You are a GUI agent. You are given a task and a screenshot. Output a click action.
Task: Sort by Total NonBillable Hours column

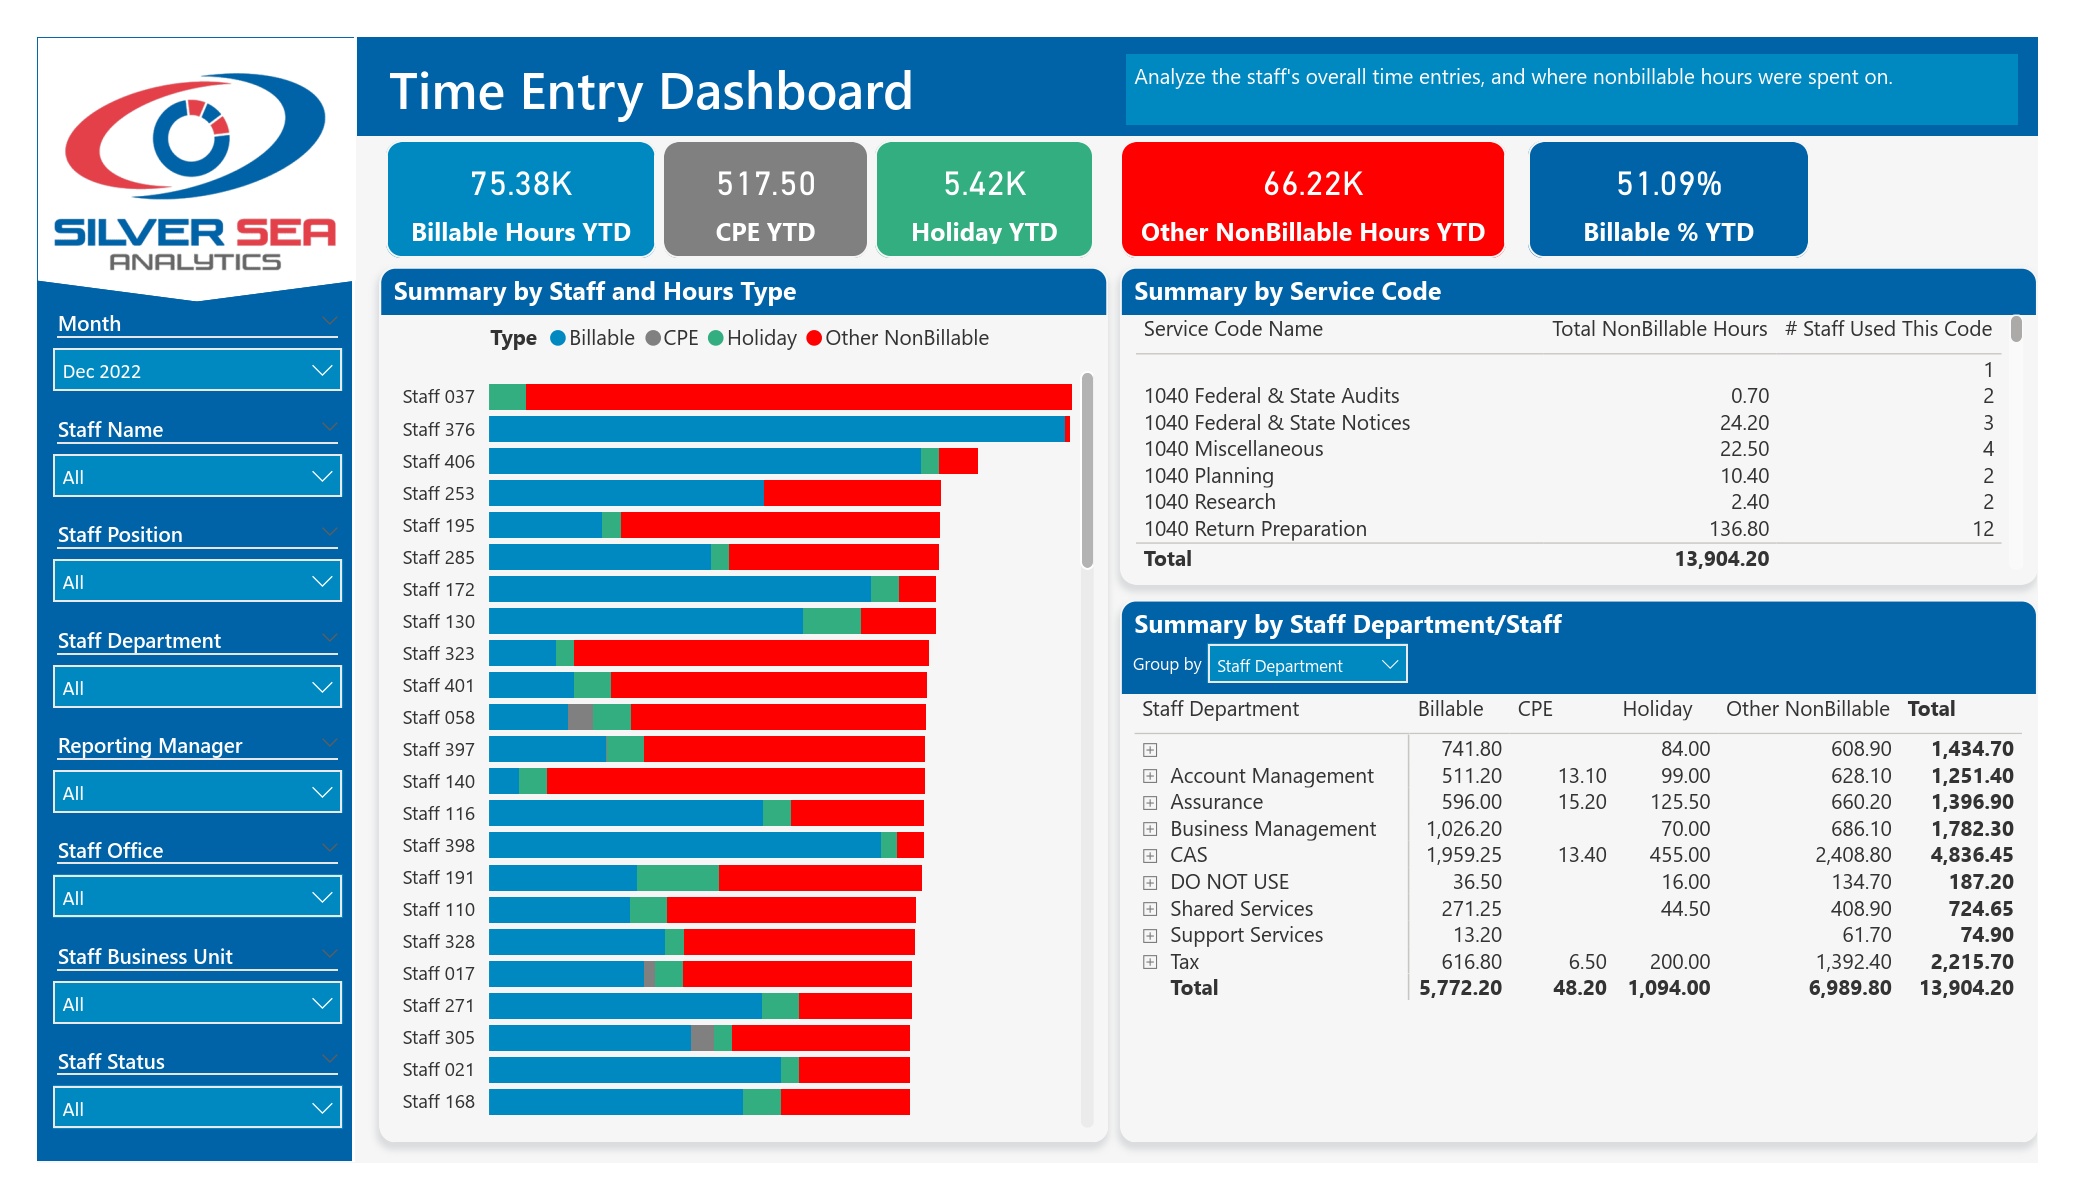(1659, 329)
